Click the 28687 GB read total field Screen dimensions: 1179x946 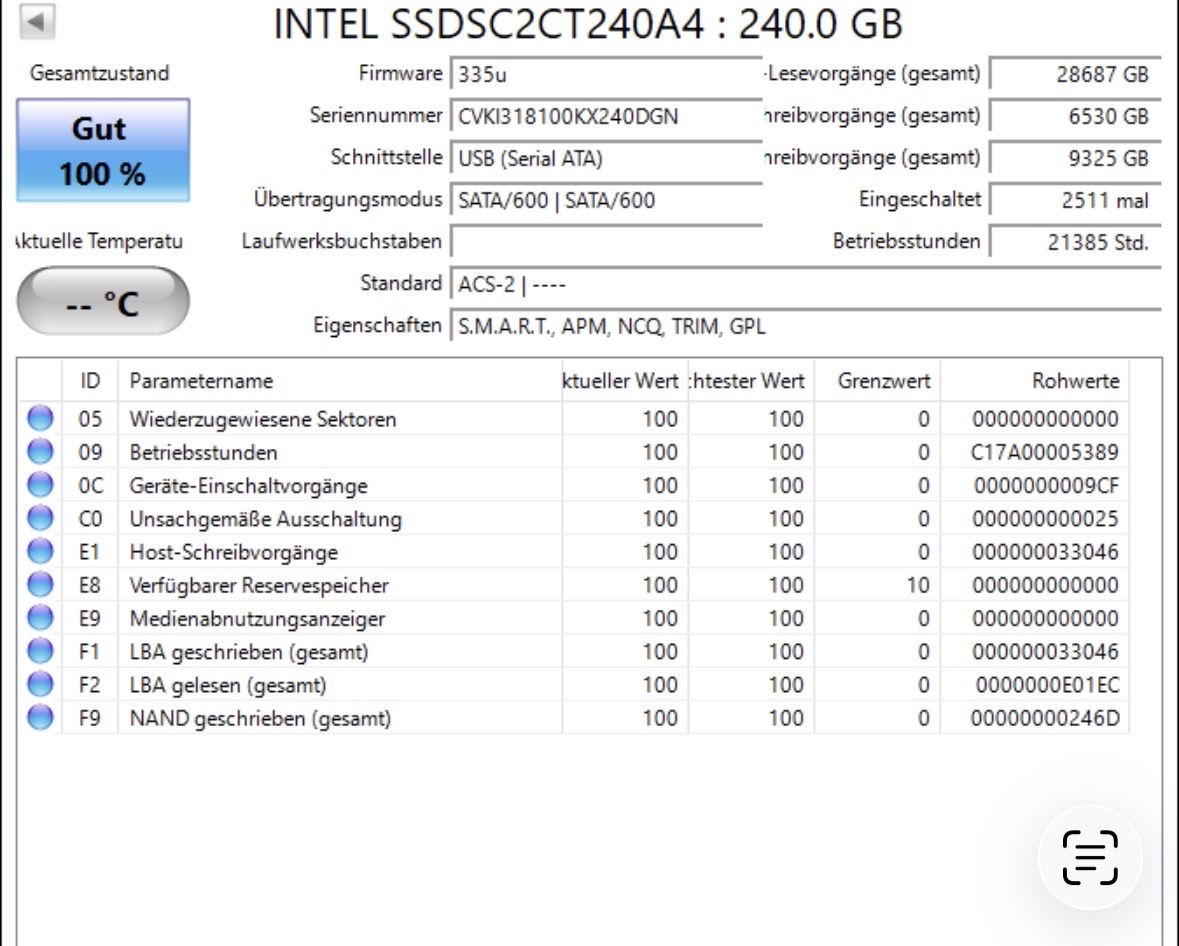[1075, 74]
